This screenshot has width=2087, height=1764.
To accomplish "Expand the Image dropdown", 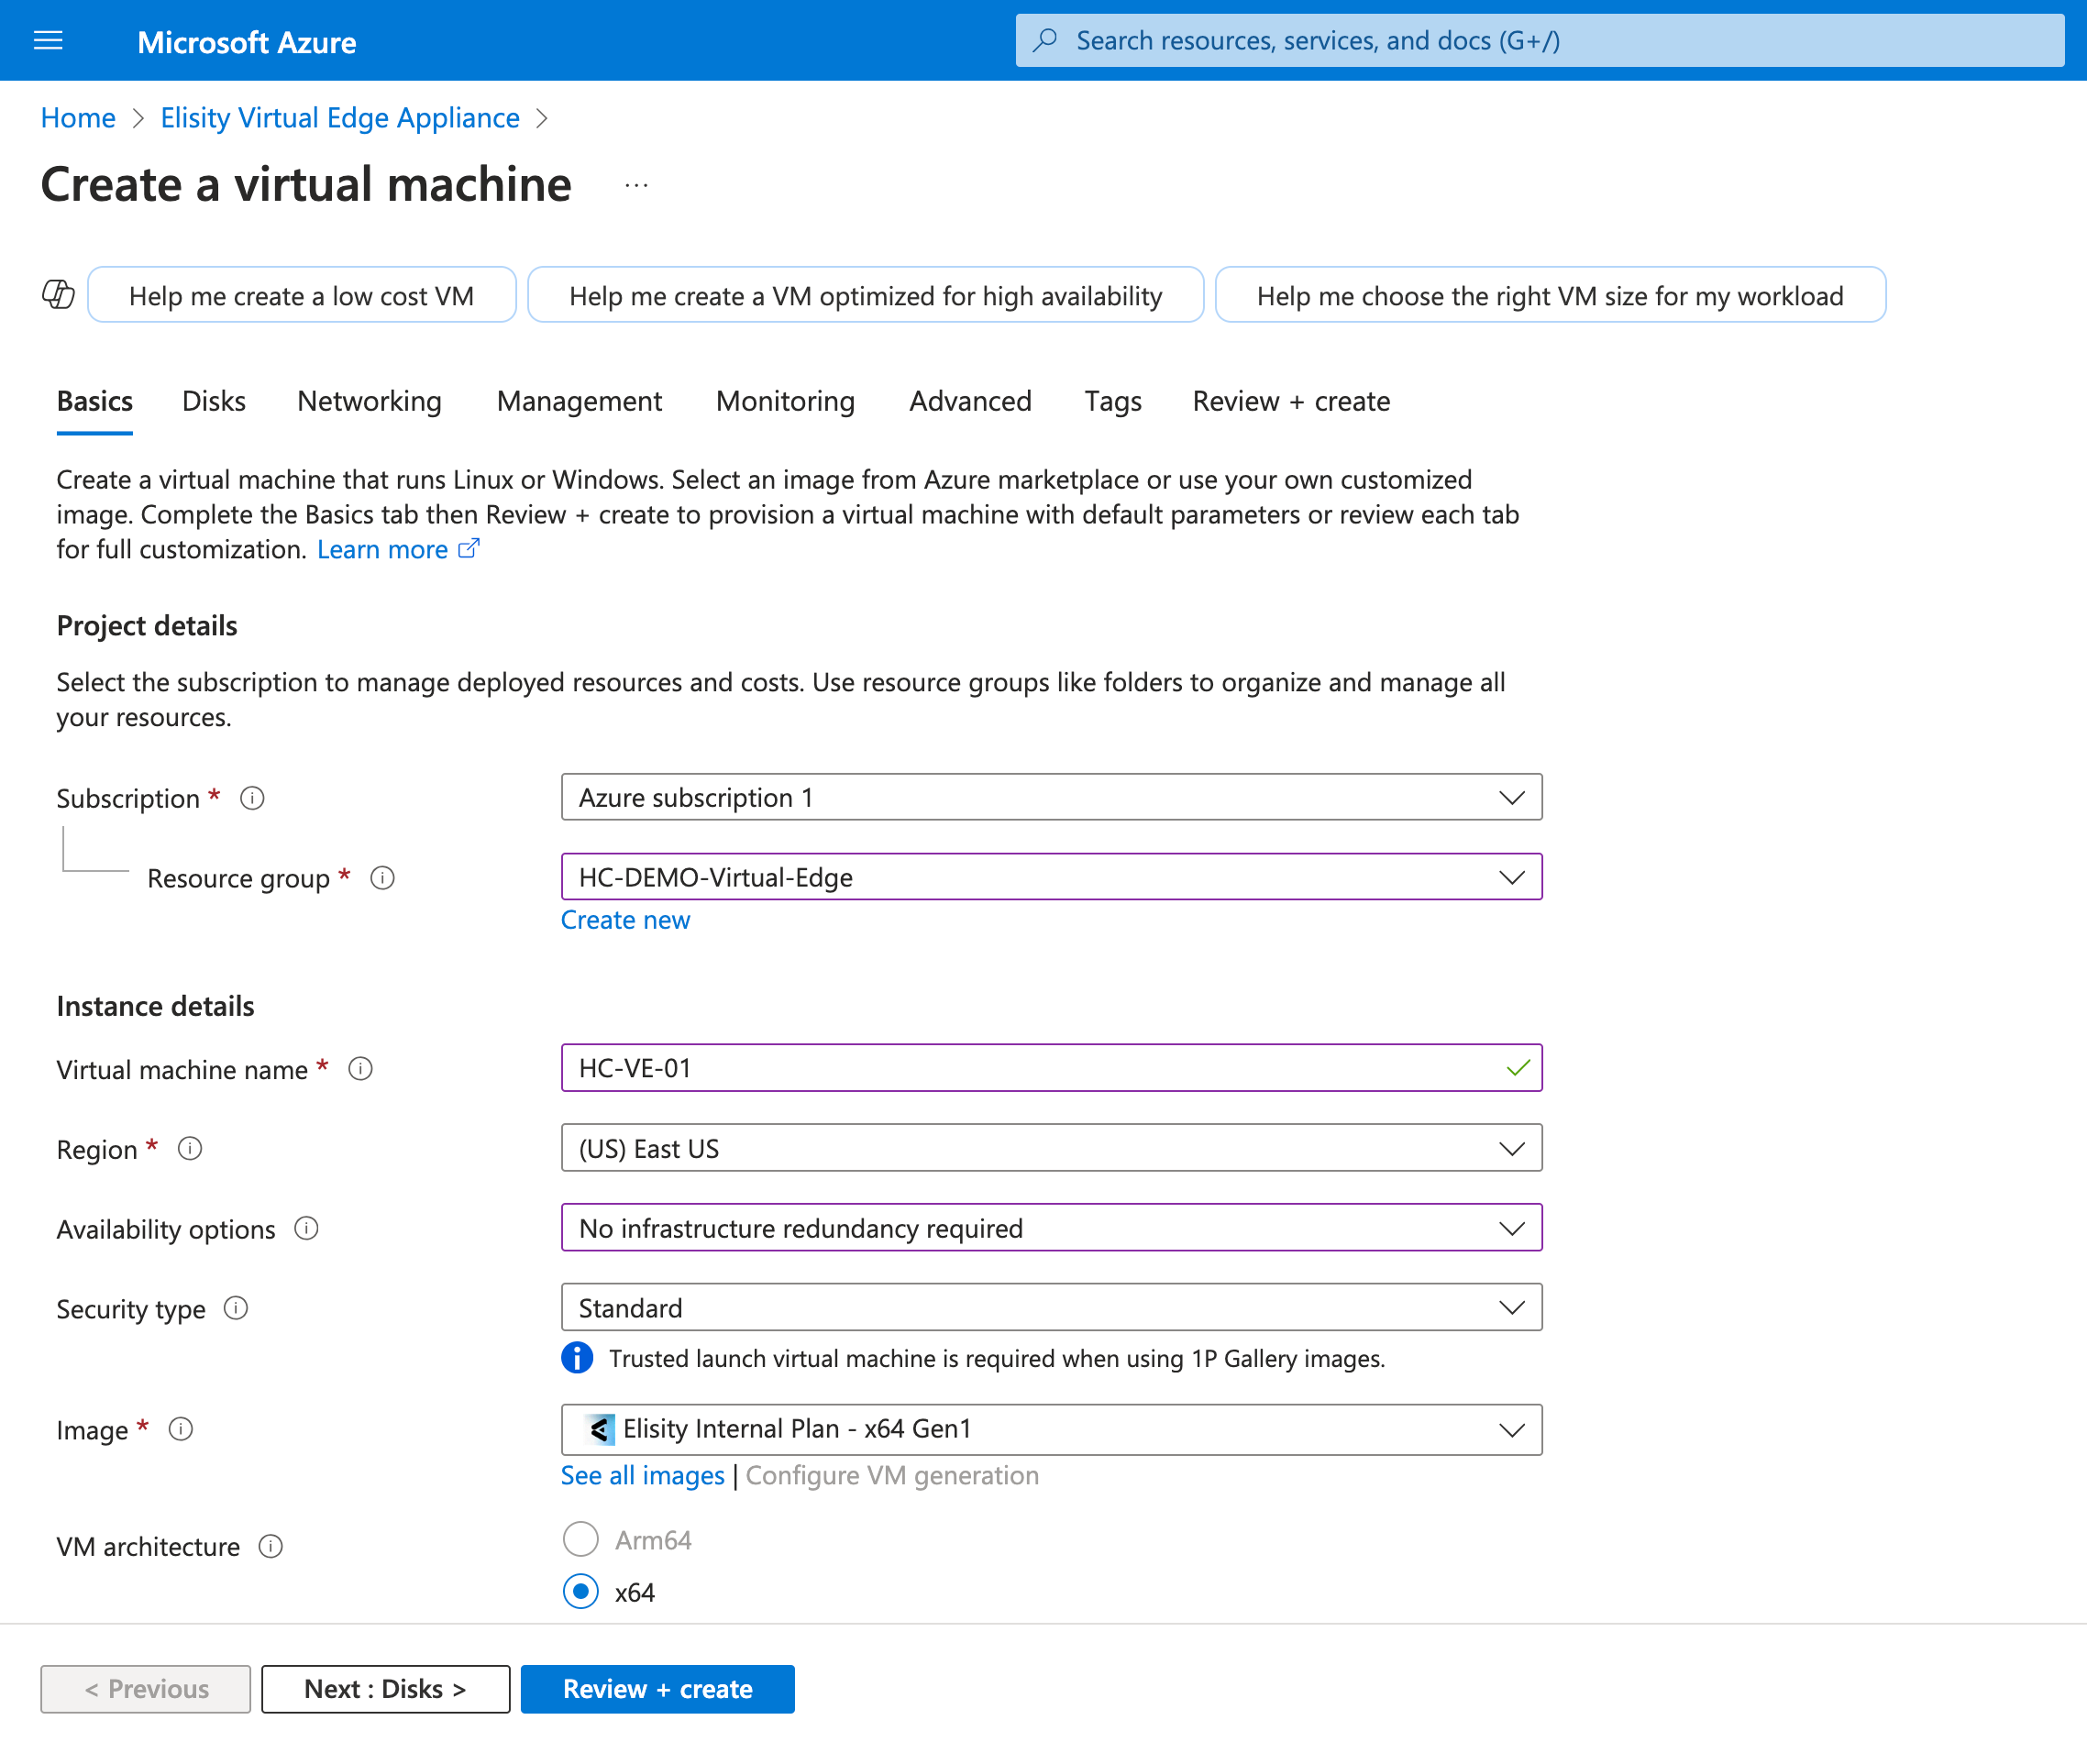I will [1051, 1429].
